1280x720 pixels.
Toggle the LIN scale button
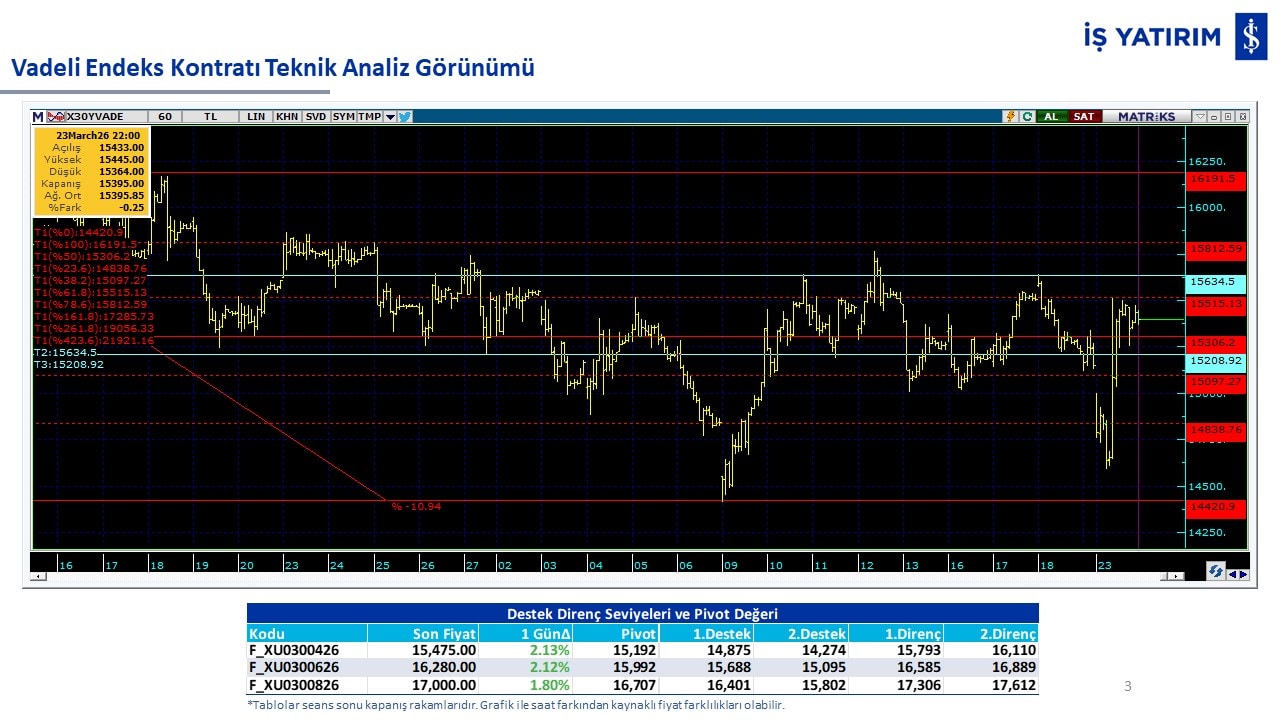256,117
